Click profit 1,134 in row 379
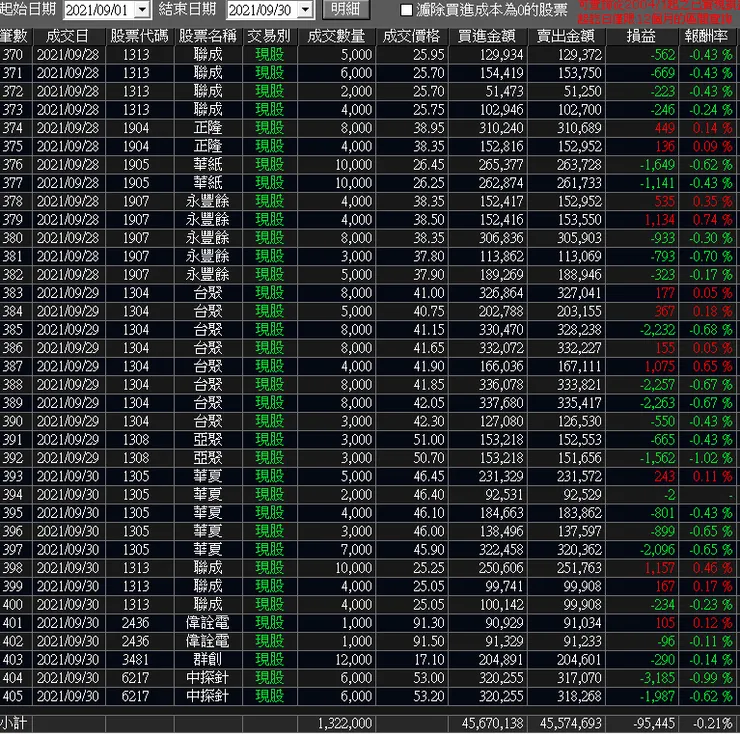The height and width of the screenshot is (734, 740). point(660,219)
